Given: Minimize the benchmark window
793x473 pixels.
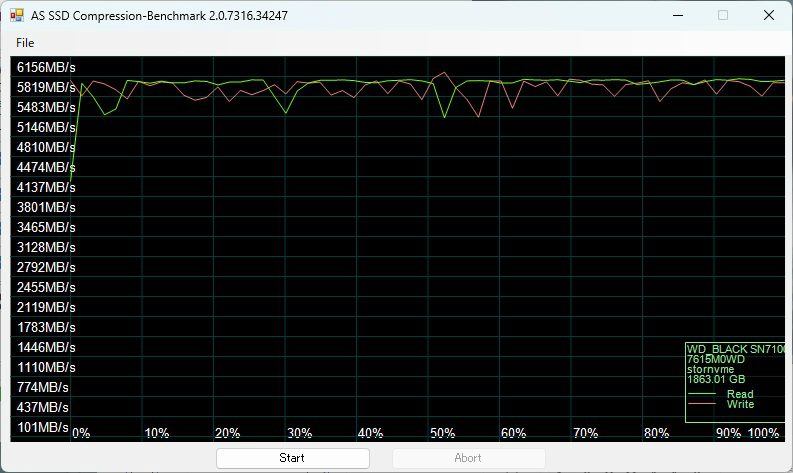Looking at the screenshot, I should 678,15.
